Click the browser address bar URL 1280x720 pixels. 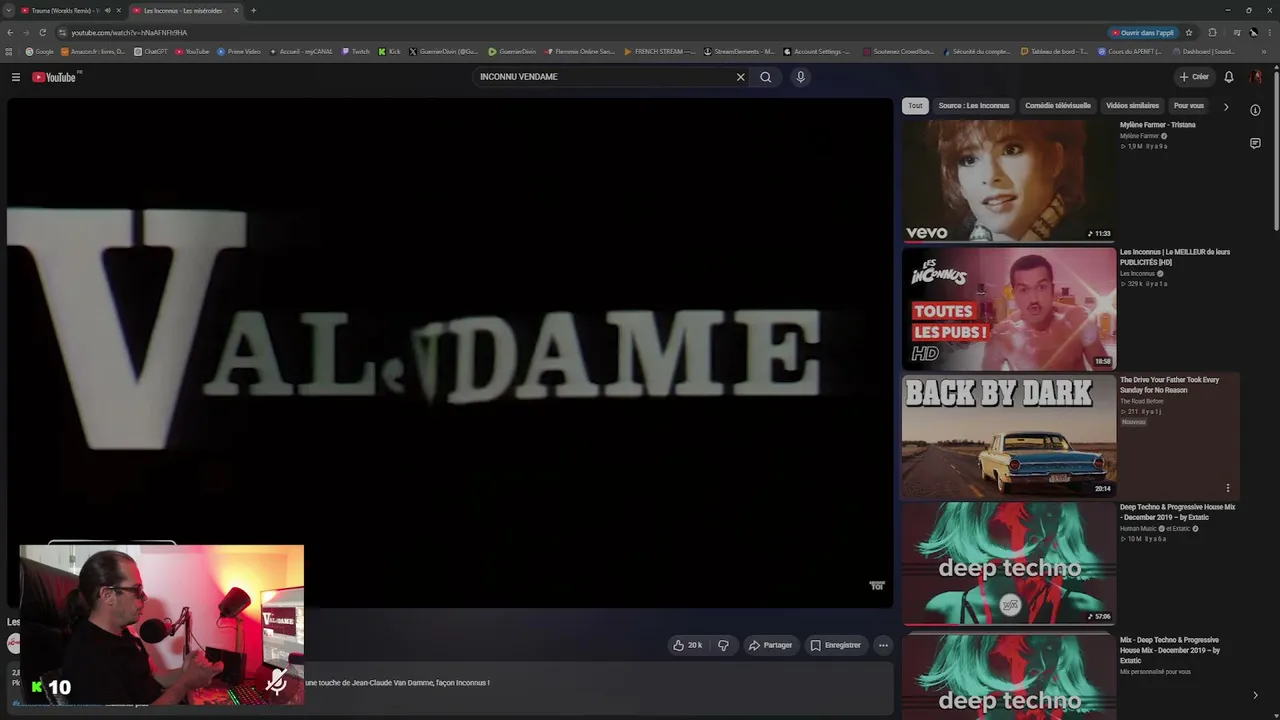(129, 33)
